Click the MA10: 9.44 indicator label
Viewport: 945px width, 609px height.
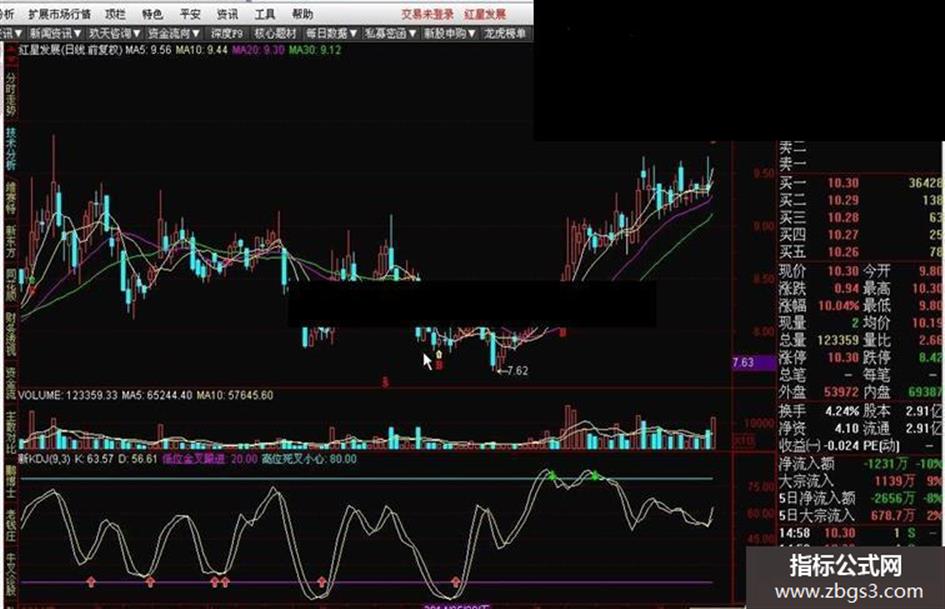tap(202, 50)
